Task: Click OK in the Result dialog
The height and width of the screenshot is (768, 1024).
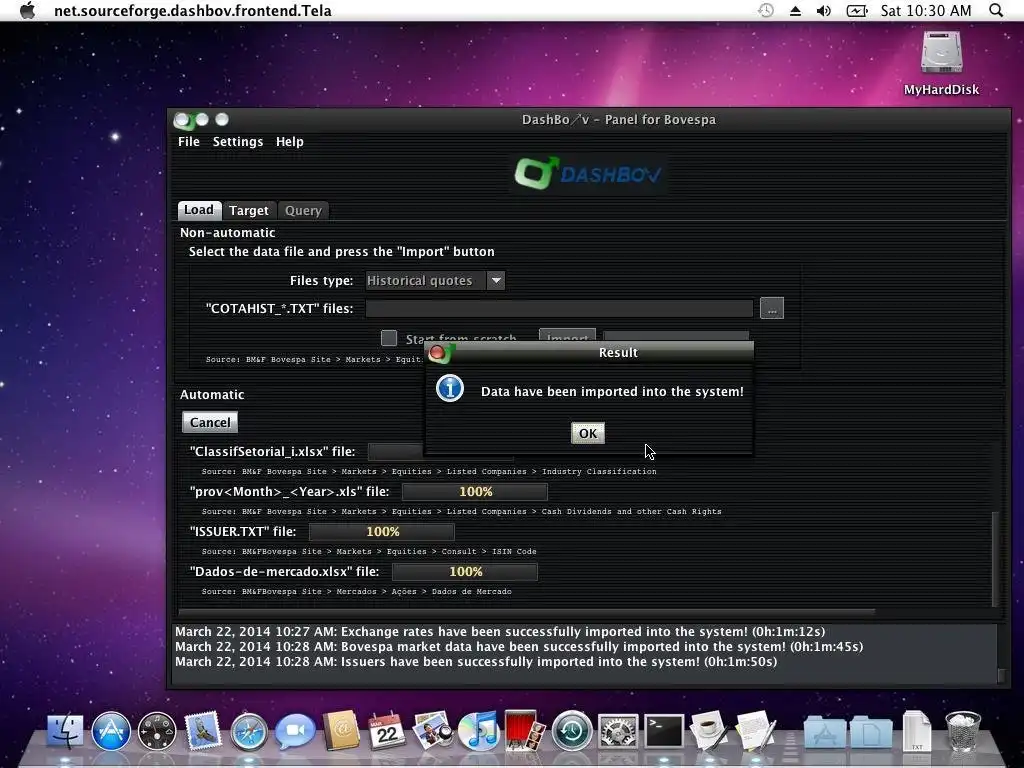Action: click(x=588, y=433)
